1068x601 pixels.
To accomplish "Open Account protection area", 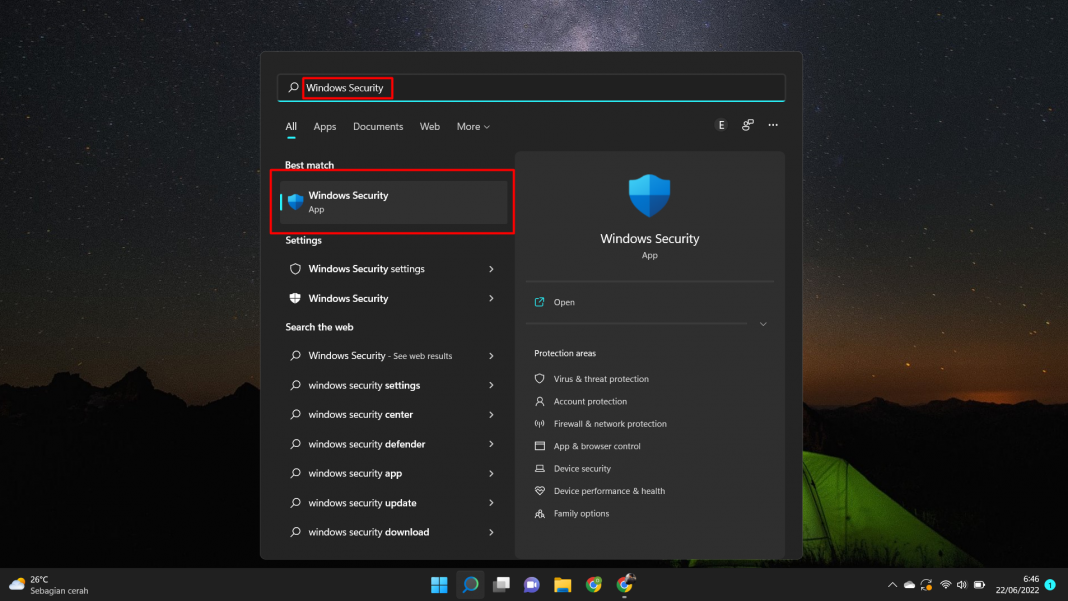I will point(590,402).
